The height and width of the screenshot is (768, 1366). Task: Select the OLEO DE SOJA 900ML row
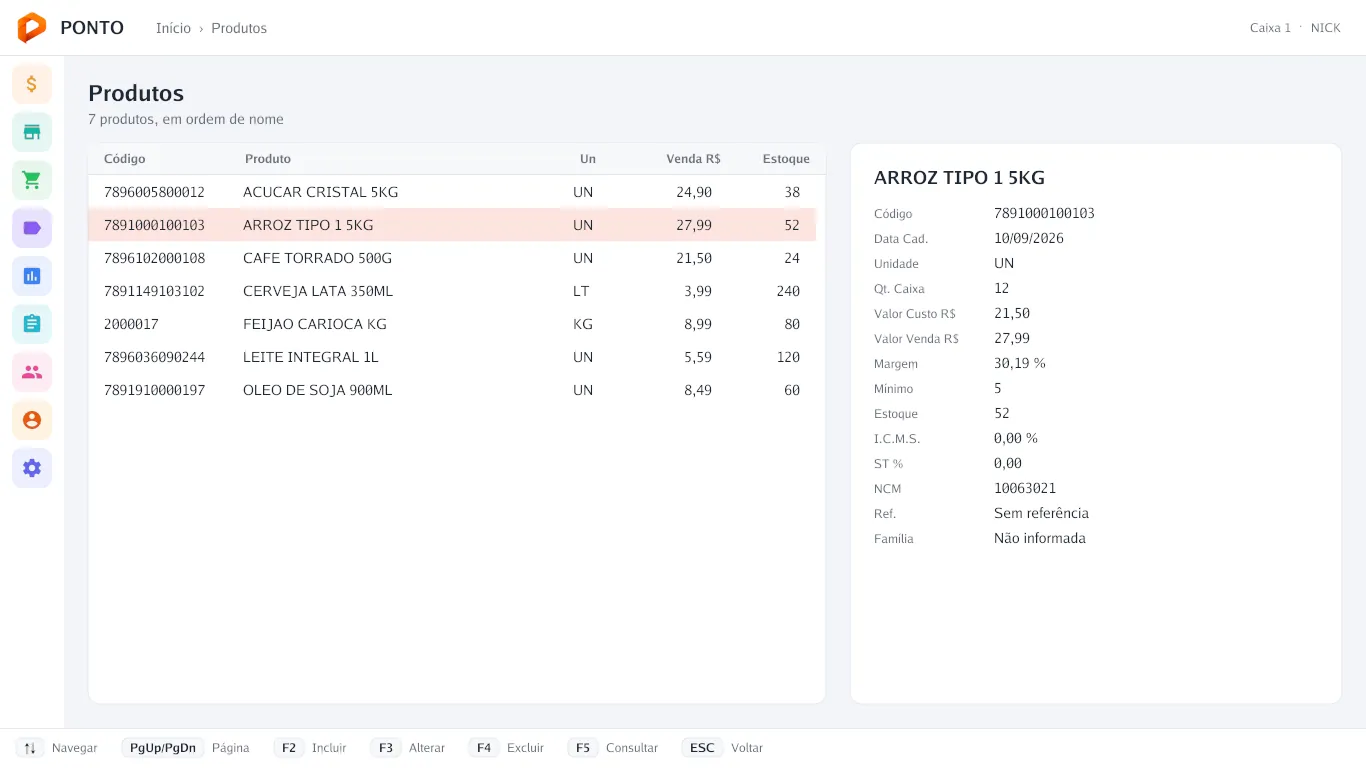pos(452,390)
